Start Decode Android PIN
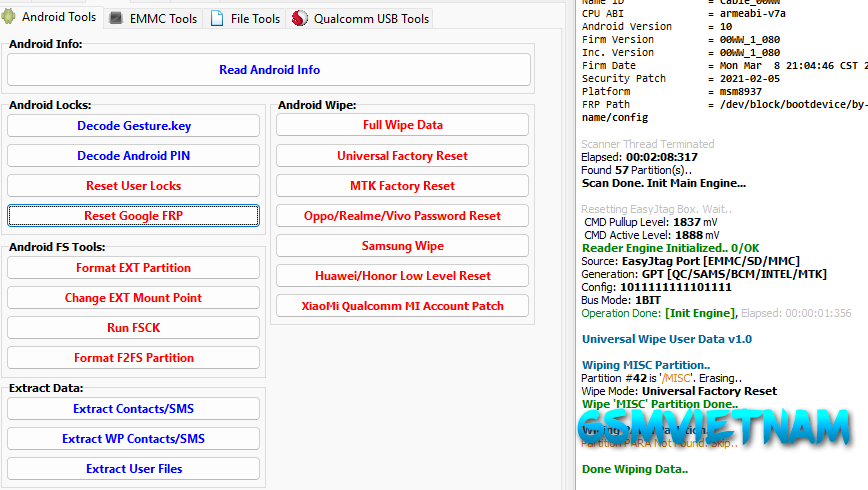This screenshot has height=490, width=868. click(133, 156)
